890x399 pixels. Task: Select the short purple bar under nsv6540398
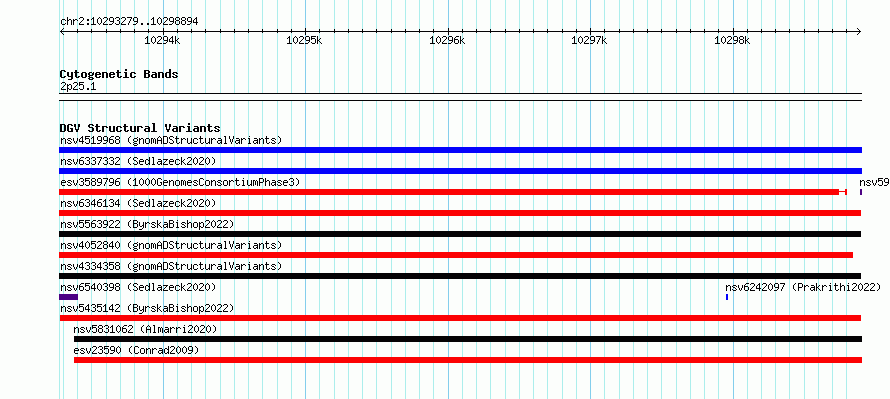(x=68, y=297)
